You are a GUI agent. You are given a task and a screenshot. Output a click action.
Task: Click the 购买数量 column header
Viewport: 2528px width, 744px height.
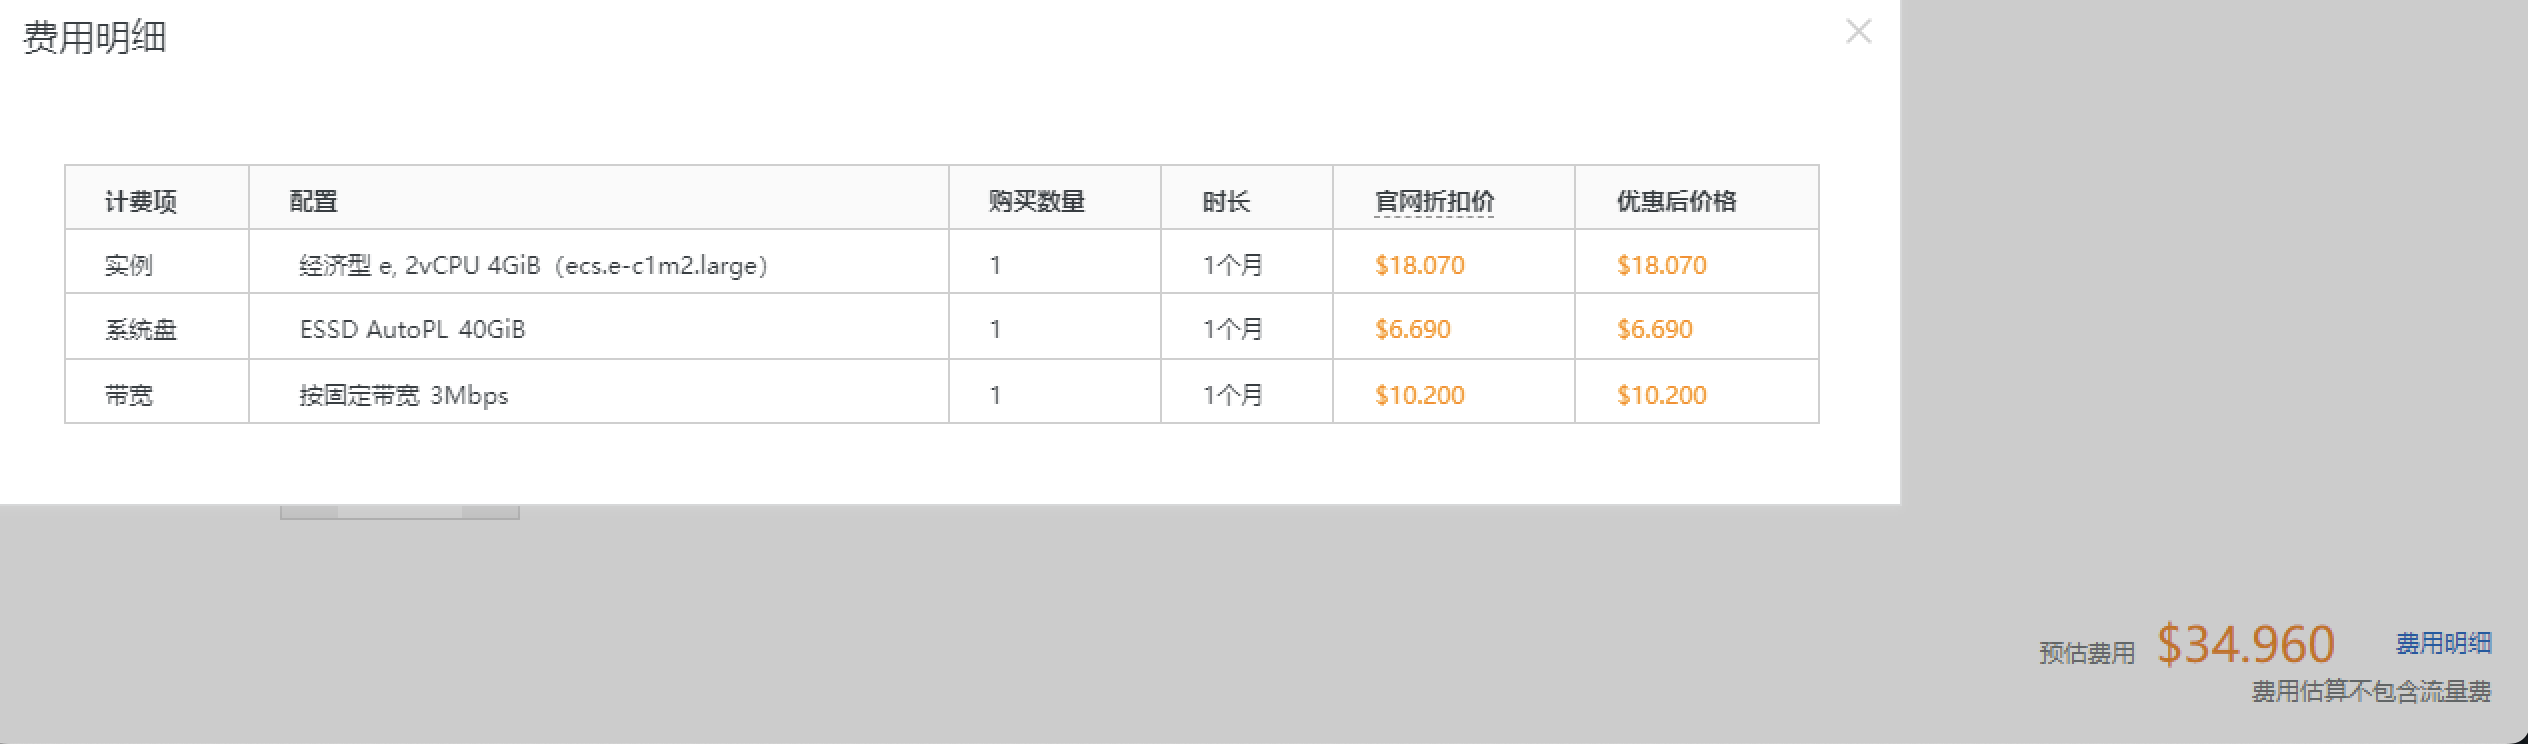pyautogui.click(x=1037, y=201)
